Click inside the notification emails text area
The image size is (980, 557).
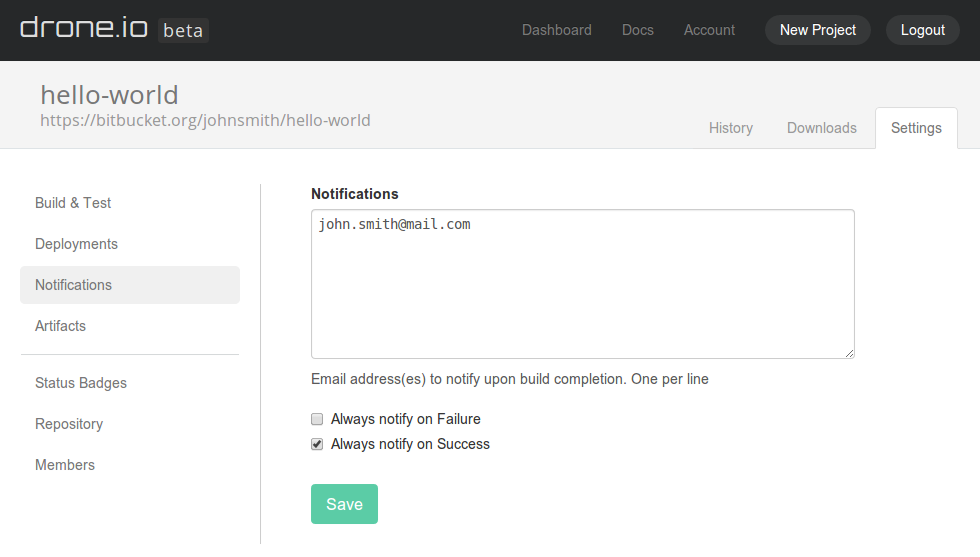[582, 290]
